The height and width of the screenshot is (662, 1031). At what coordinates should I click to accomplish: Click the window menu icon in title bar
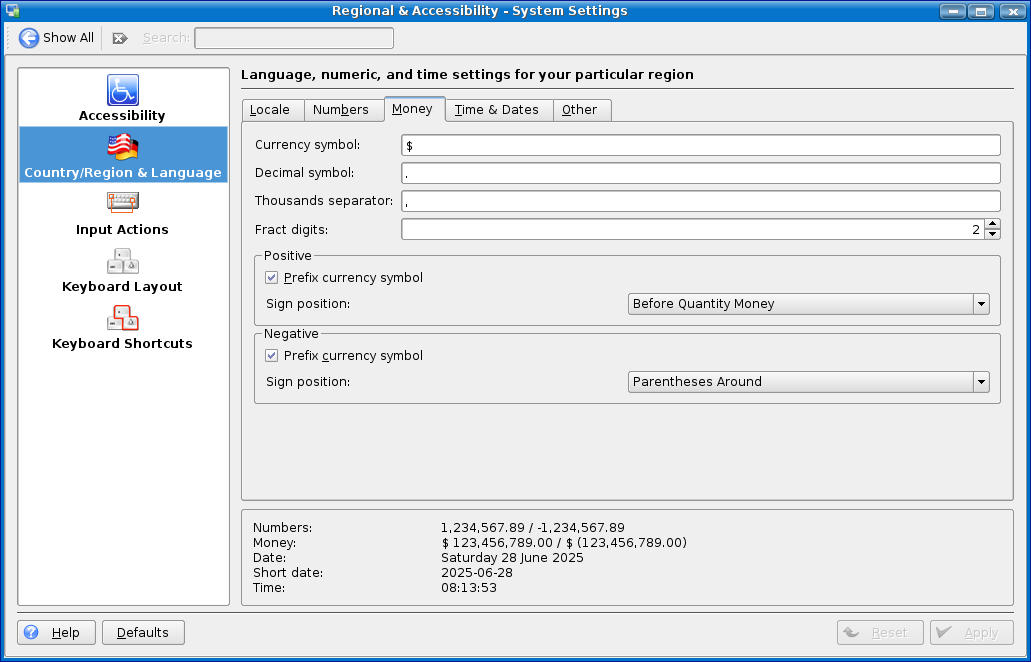(x=12, y=11)
